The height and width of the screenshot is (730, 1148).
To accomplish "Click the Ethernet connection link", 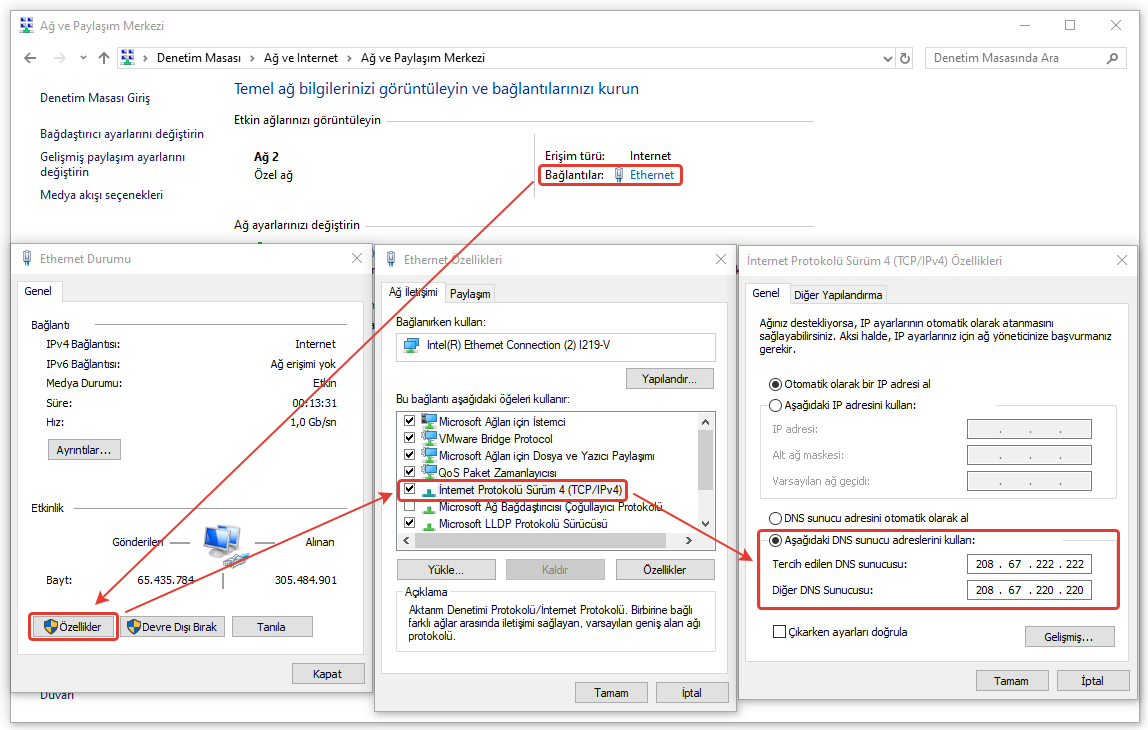I will [x=651, y=175].
